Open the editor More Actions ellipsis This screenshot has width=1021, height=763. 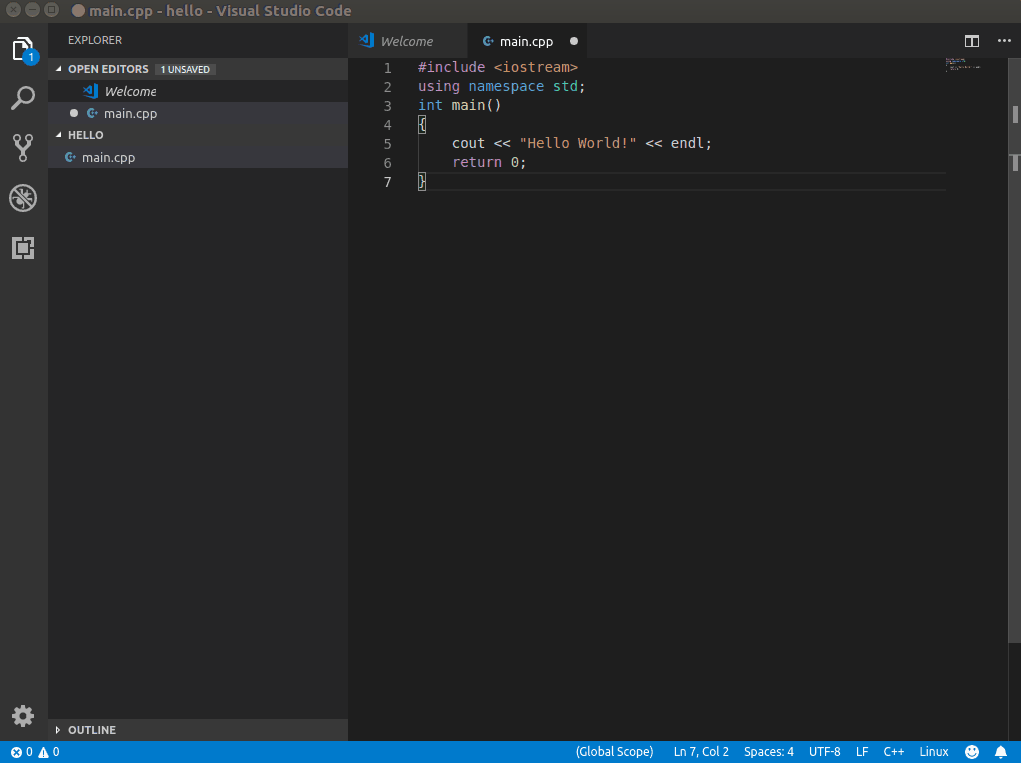(x=1004, y=41)
